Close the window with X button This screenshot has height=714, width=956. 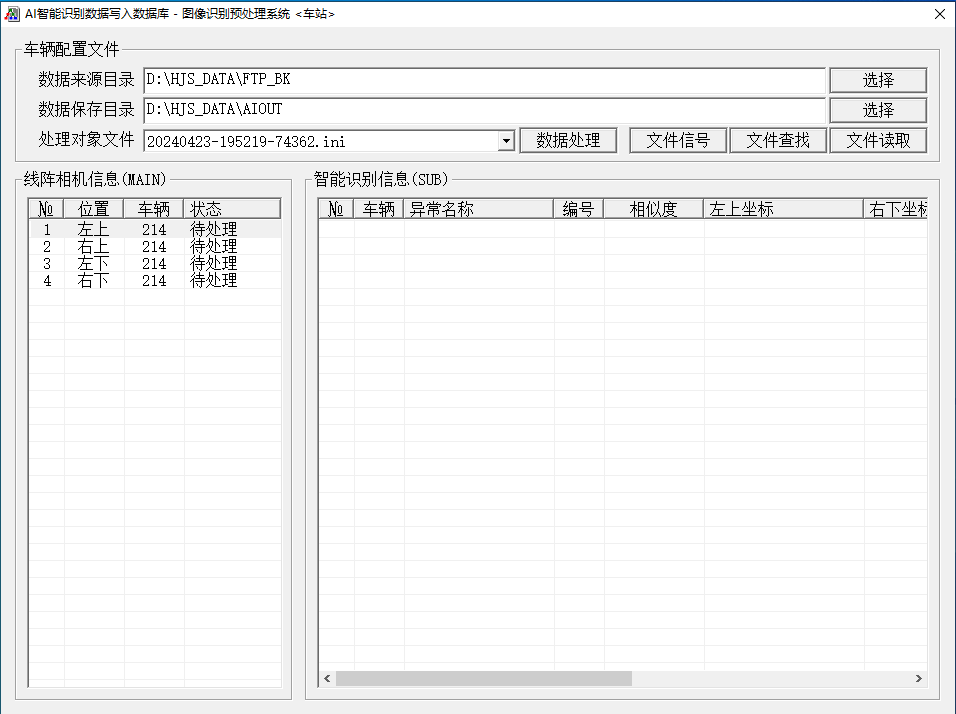[x=939, y=14]
